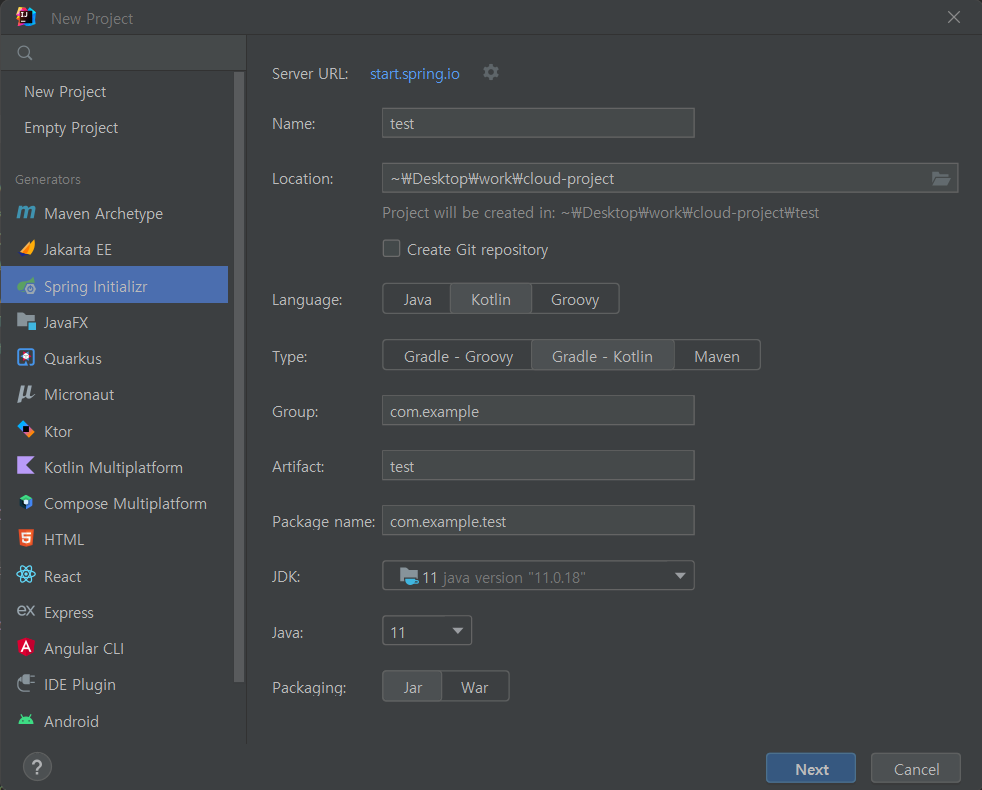The height and width of the screenshot is (790, 982).
Task: Choose Gradle - Kotlin build type
Action: 602,356
